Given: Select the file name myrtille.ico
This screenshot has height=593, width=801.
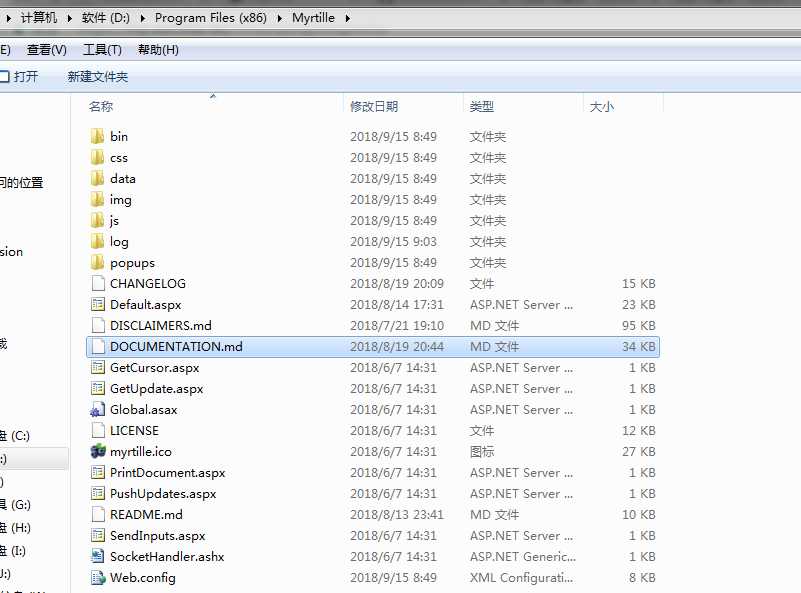Looking at the screenshot, I should [141, 452].
